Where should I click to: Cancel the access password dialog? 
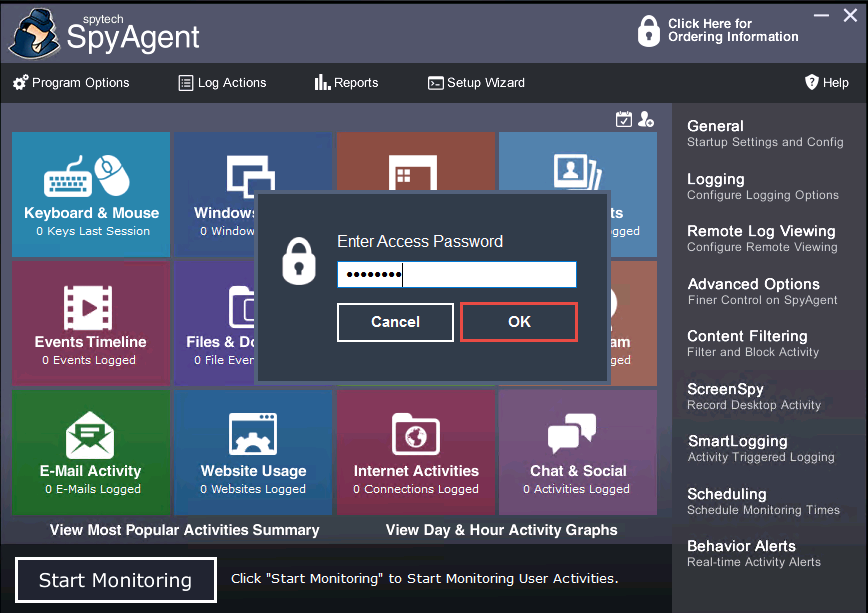(x=395, y=322)
